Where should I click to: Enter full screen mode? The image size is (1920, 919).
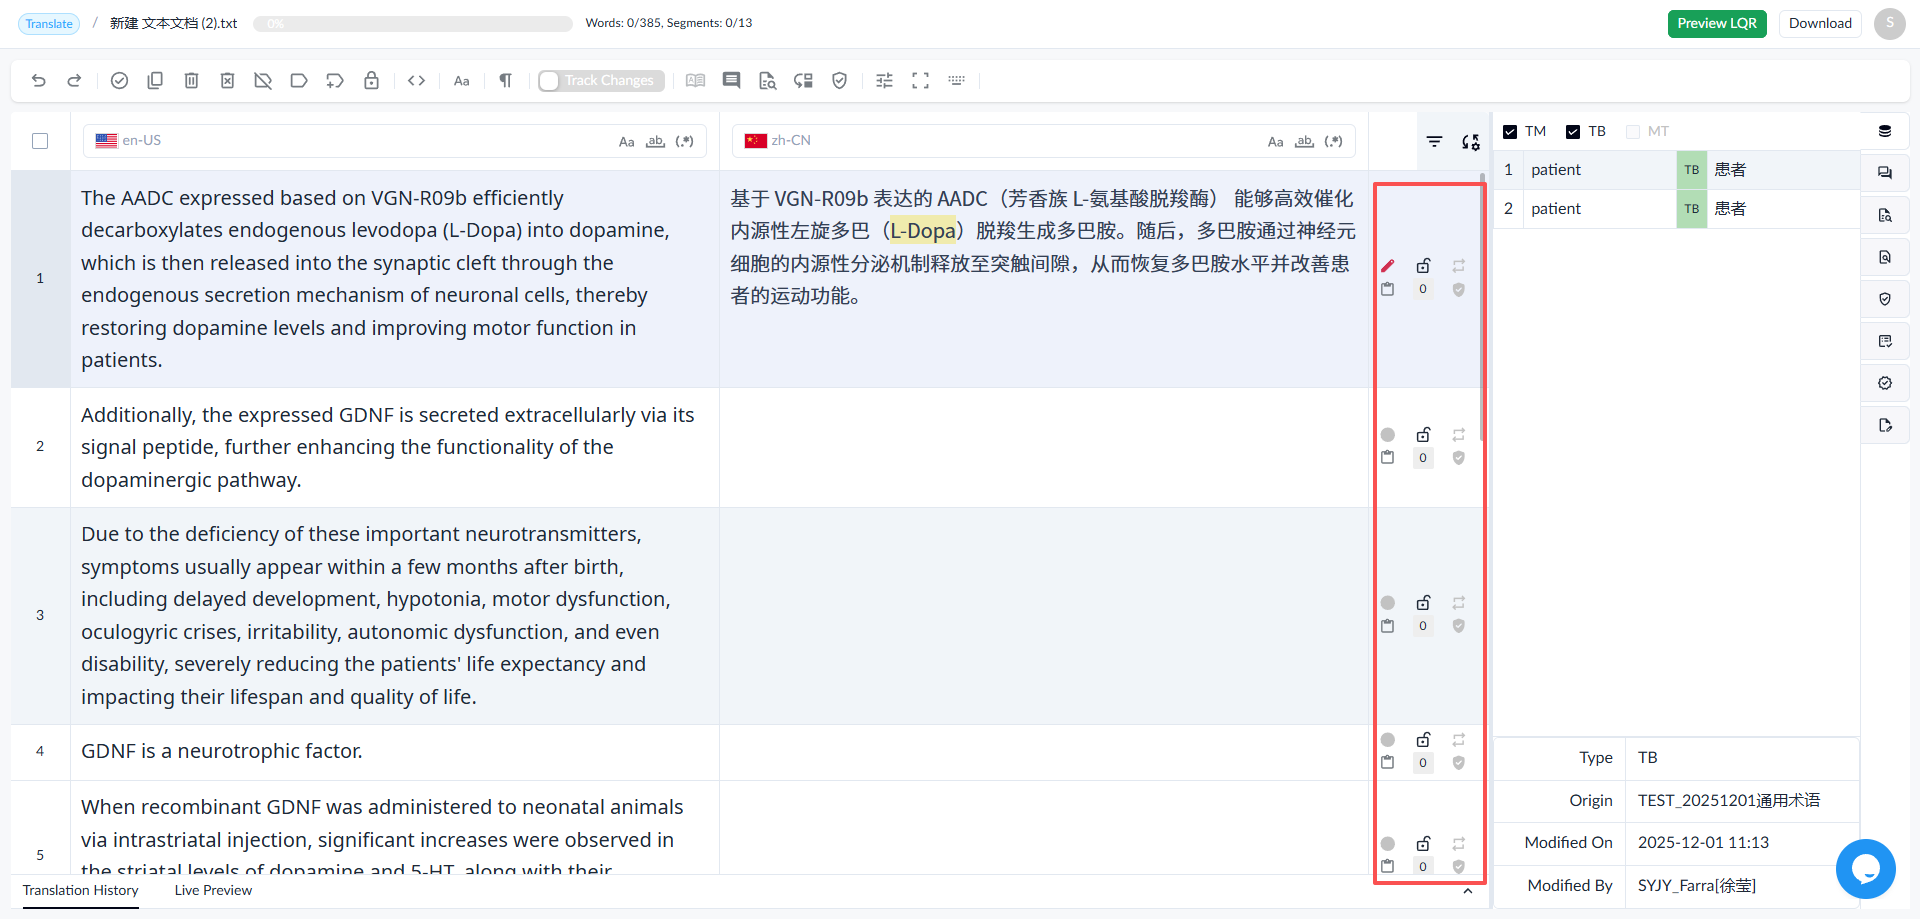click(x=920, y=81)
